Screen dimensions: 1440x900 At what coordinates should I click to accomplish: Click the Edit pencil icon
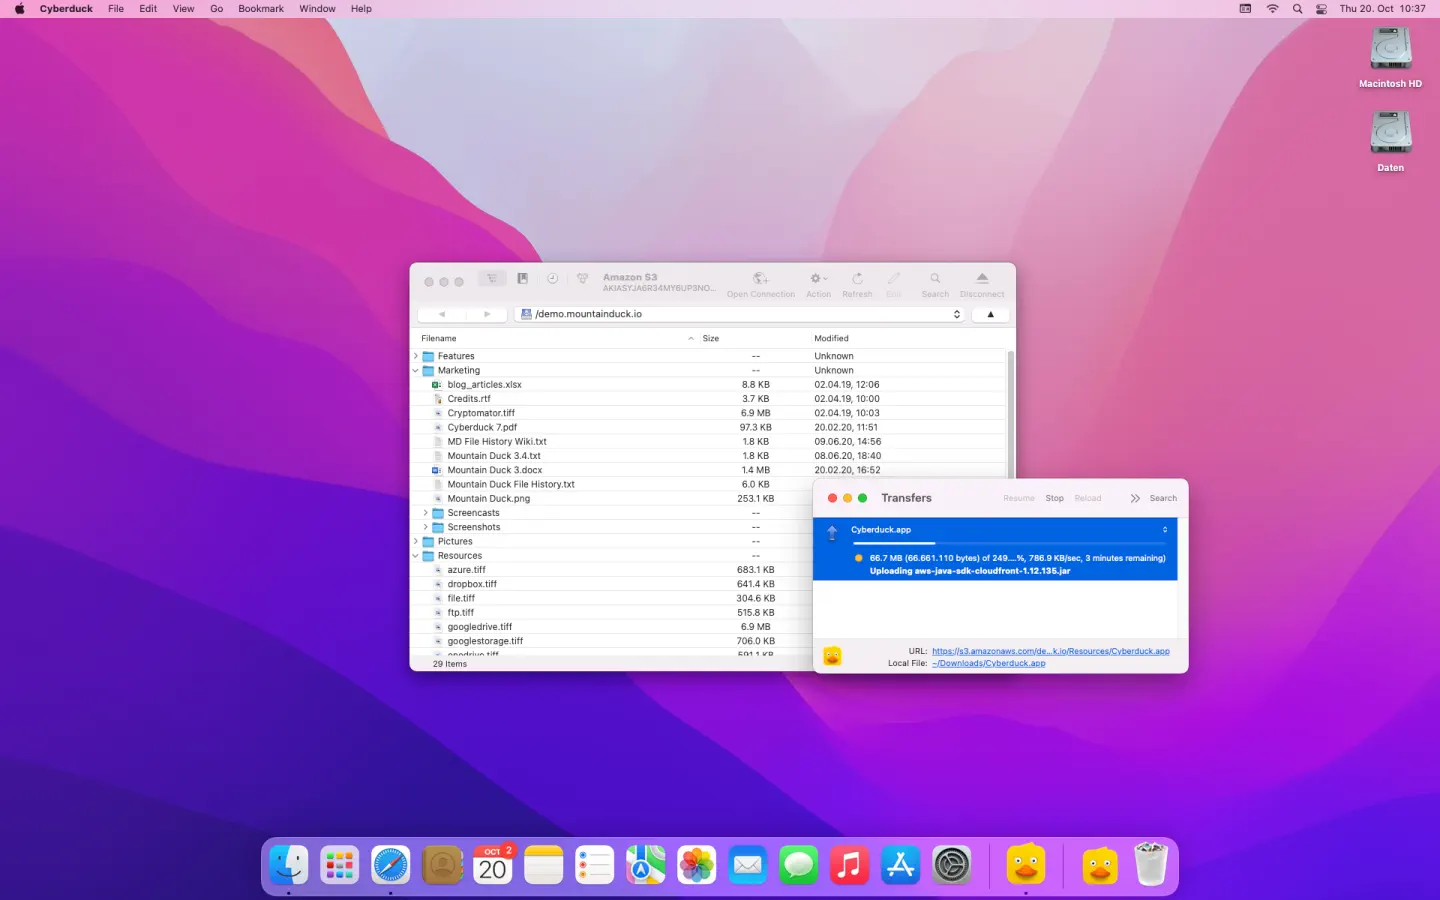click(x=894, y=279)
